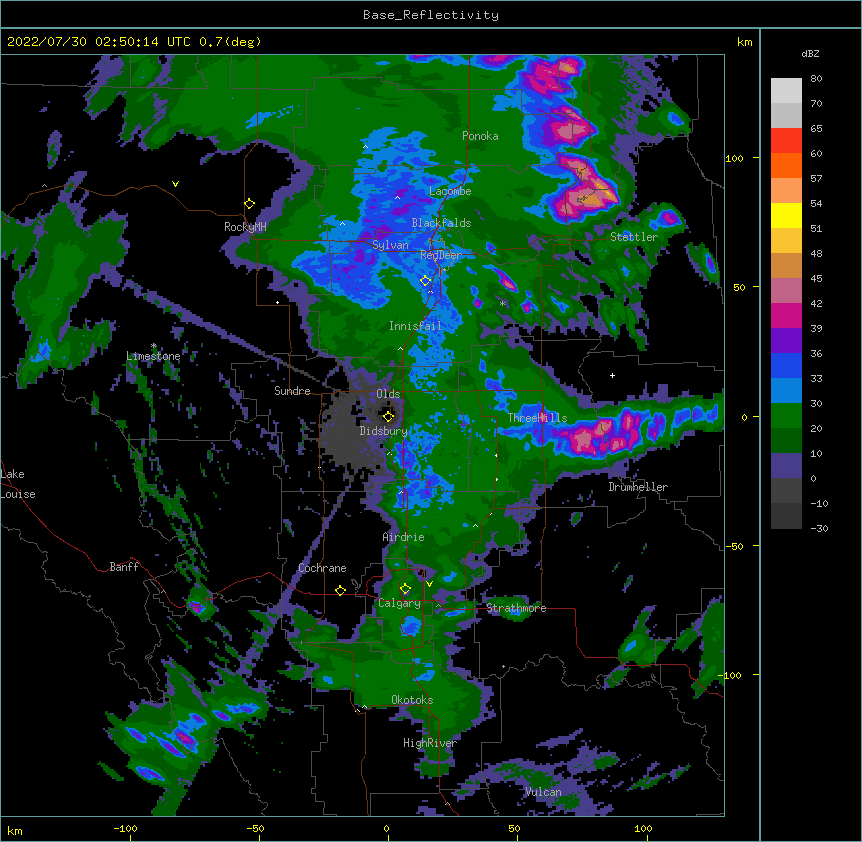This screenshot has width=862, height=842.
Task: Select the Didsbury label
Action: 383,431
